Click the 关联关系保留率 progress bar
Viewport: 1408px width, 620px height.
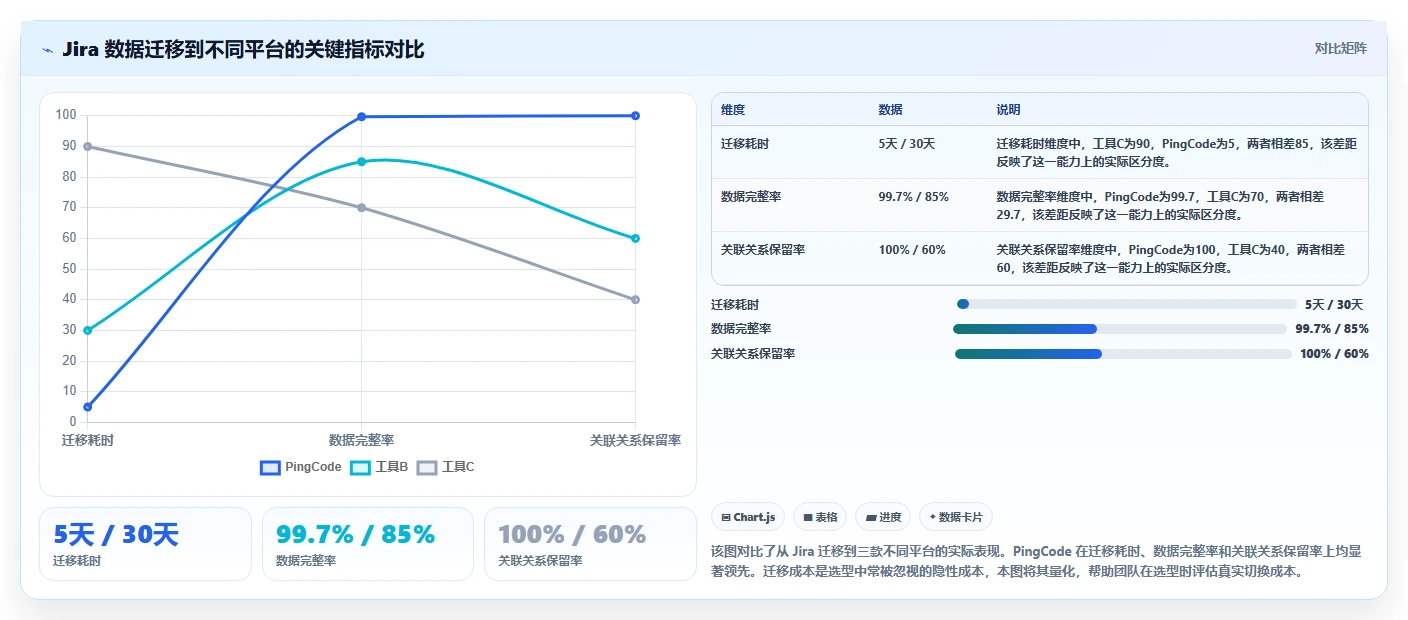click(x=1123, y=354)
